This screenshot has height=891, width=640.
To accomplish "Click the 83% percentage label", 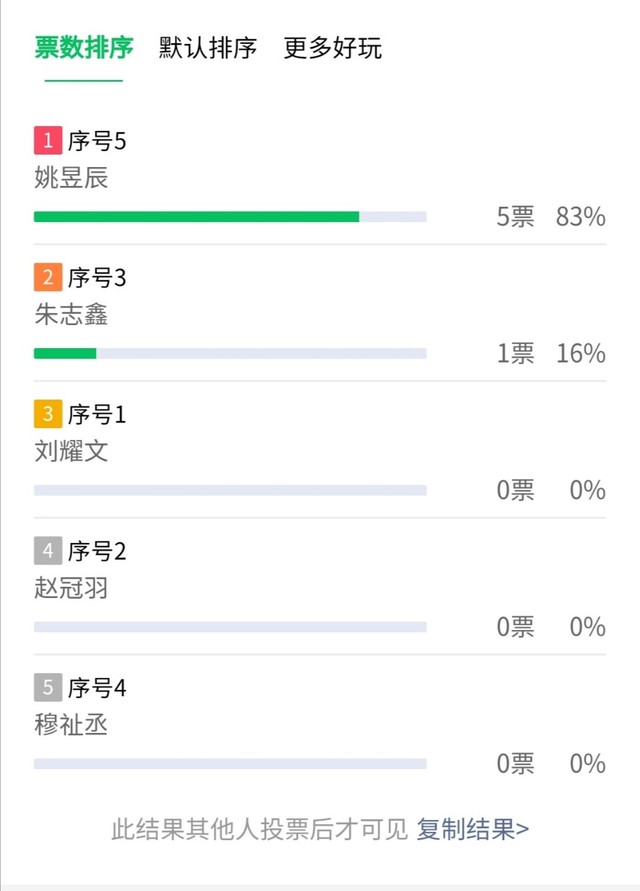I will 581,217.
